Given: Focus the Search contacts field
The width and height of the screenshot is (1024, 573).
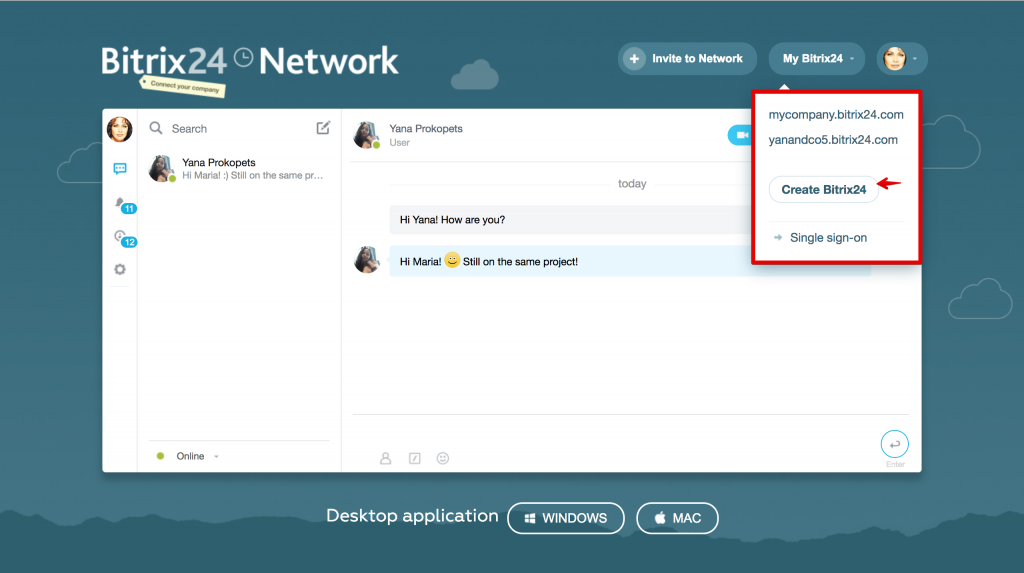Looking at the screenshot, I should coord(238,129).
